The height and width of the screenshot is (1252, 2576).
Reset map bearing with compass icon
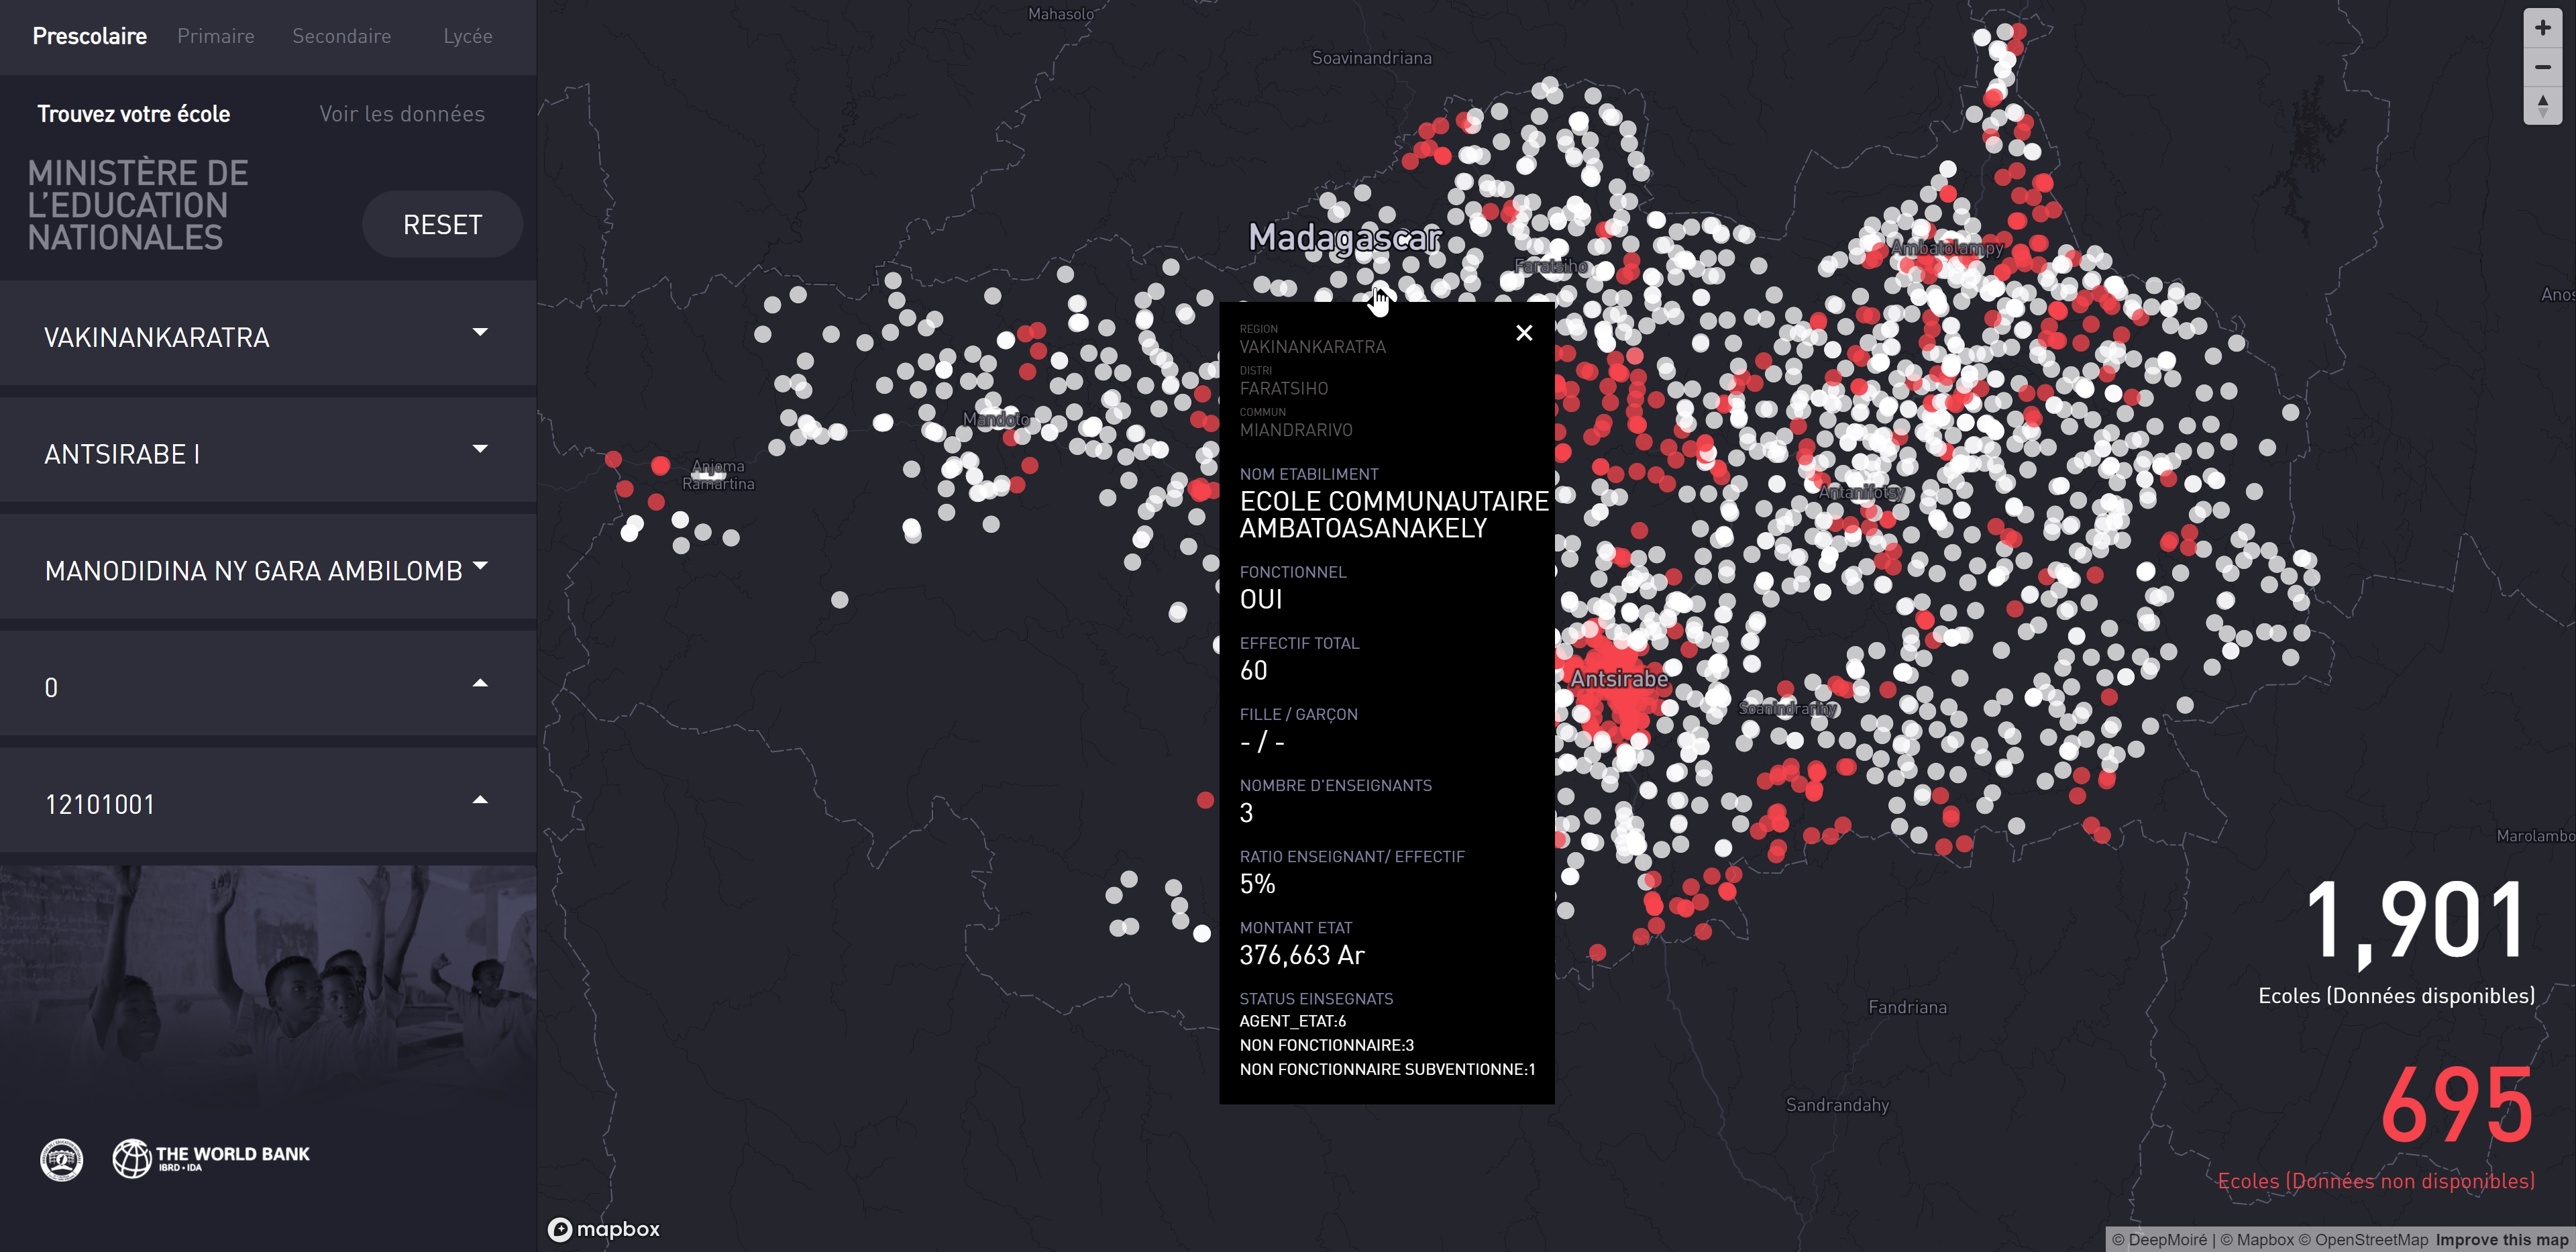coord(2542,105)
